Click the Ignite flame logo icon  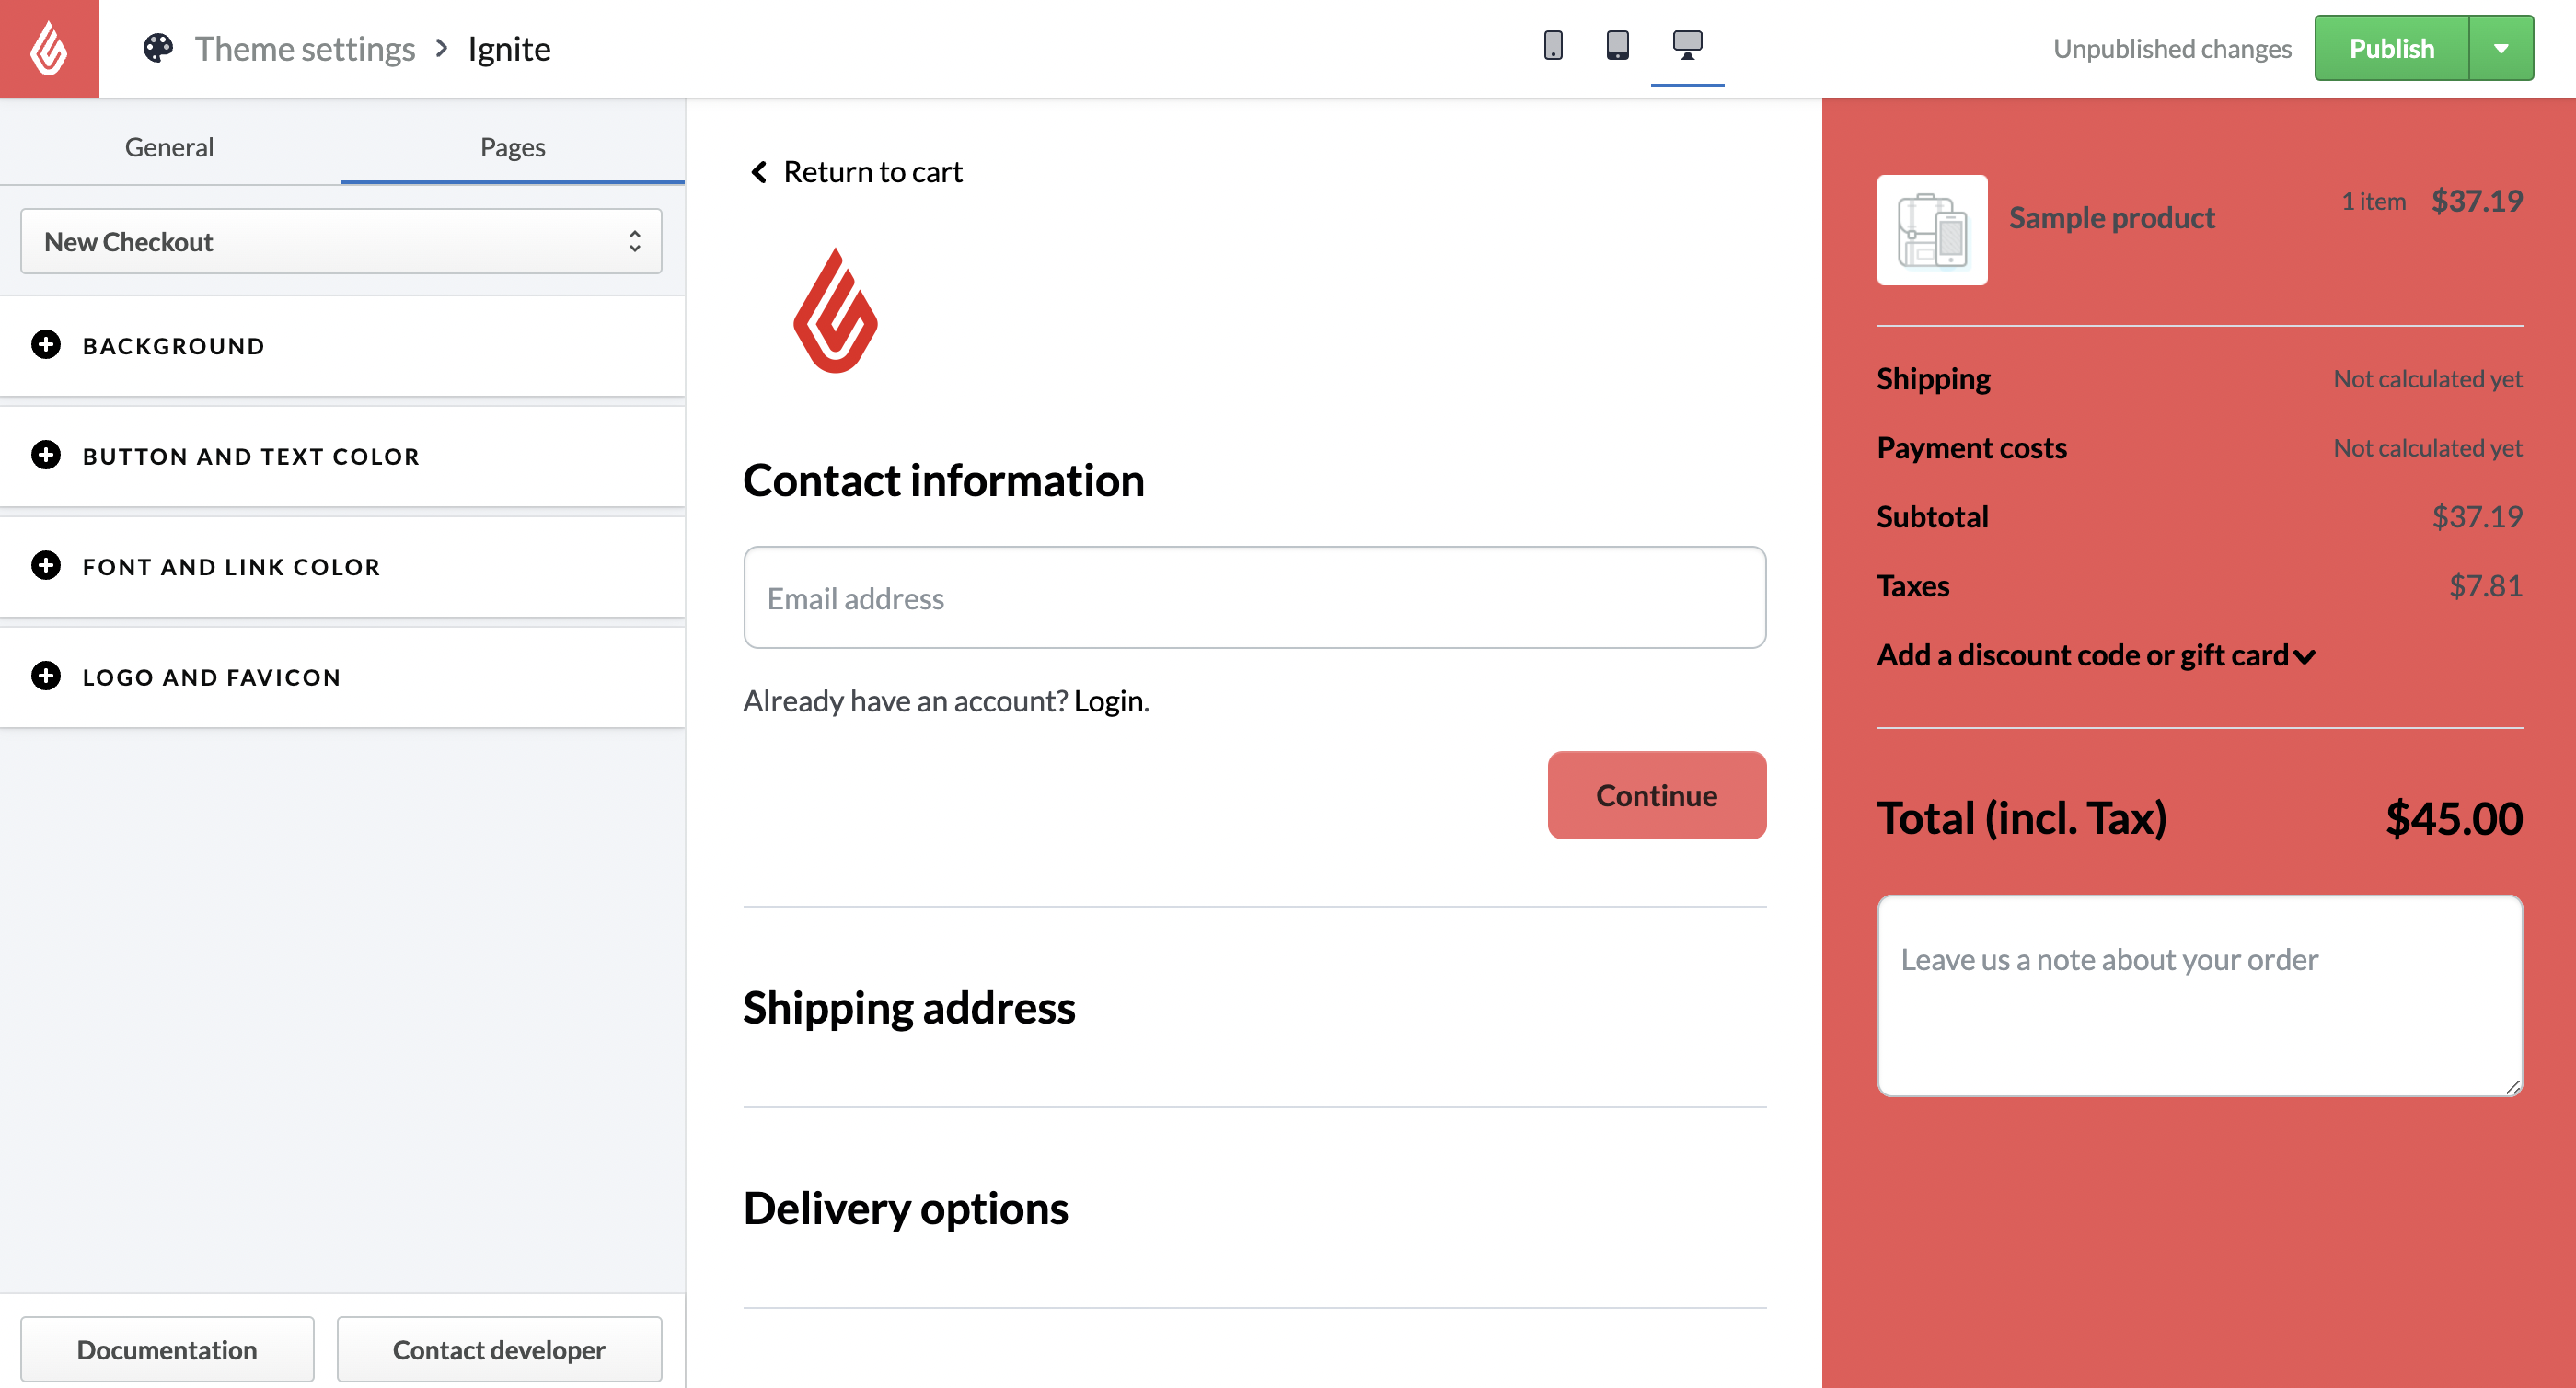(836, 313)
